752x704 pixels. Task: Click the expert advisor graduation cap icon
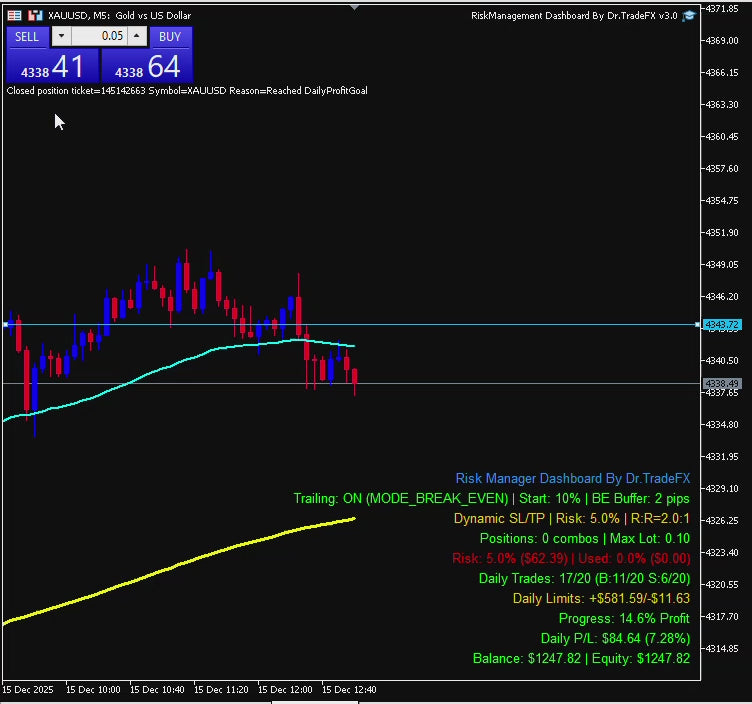[x=689, y=16]
